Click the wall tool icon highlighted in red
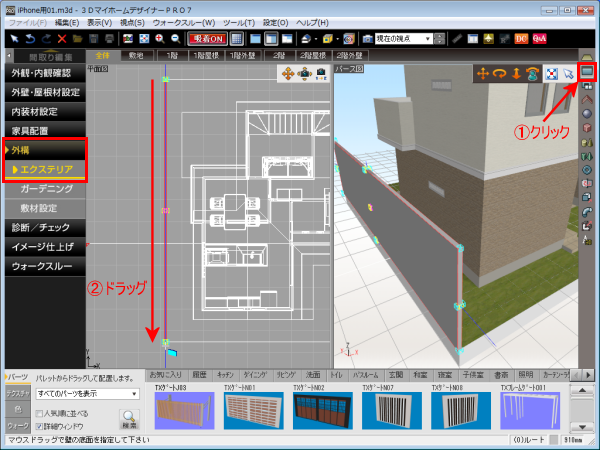The width and height of the screenshot is (600, 450). 588,72
